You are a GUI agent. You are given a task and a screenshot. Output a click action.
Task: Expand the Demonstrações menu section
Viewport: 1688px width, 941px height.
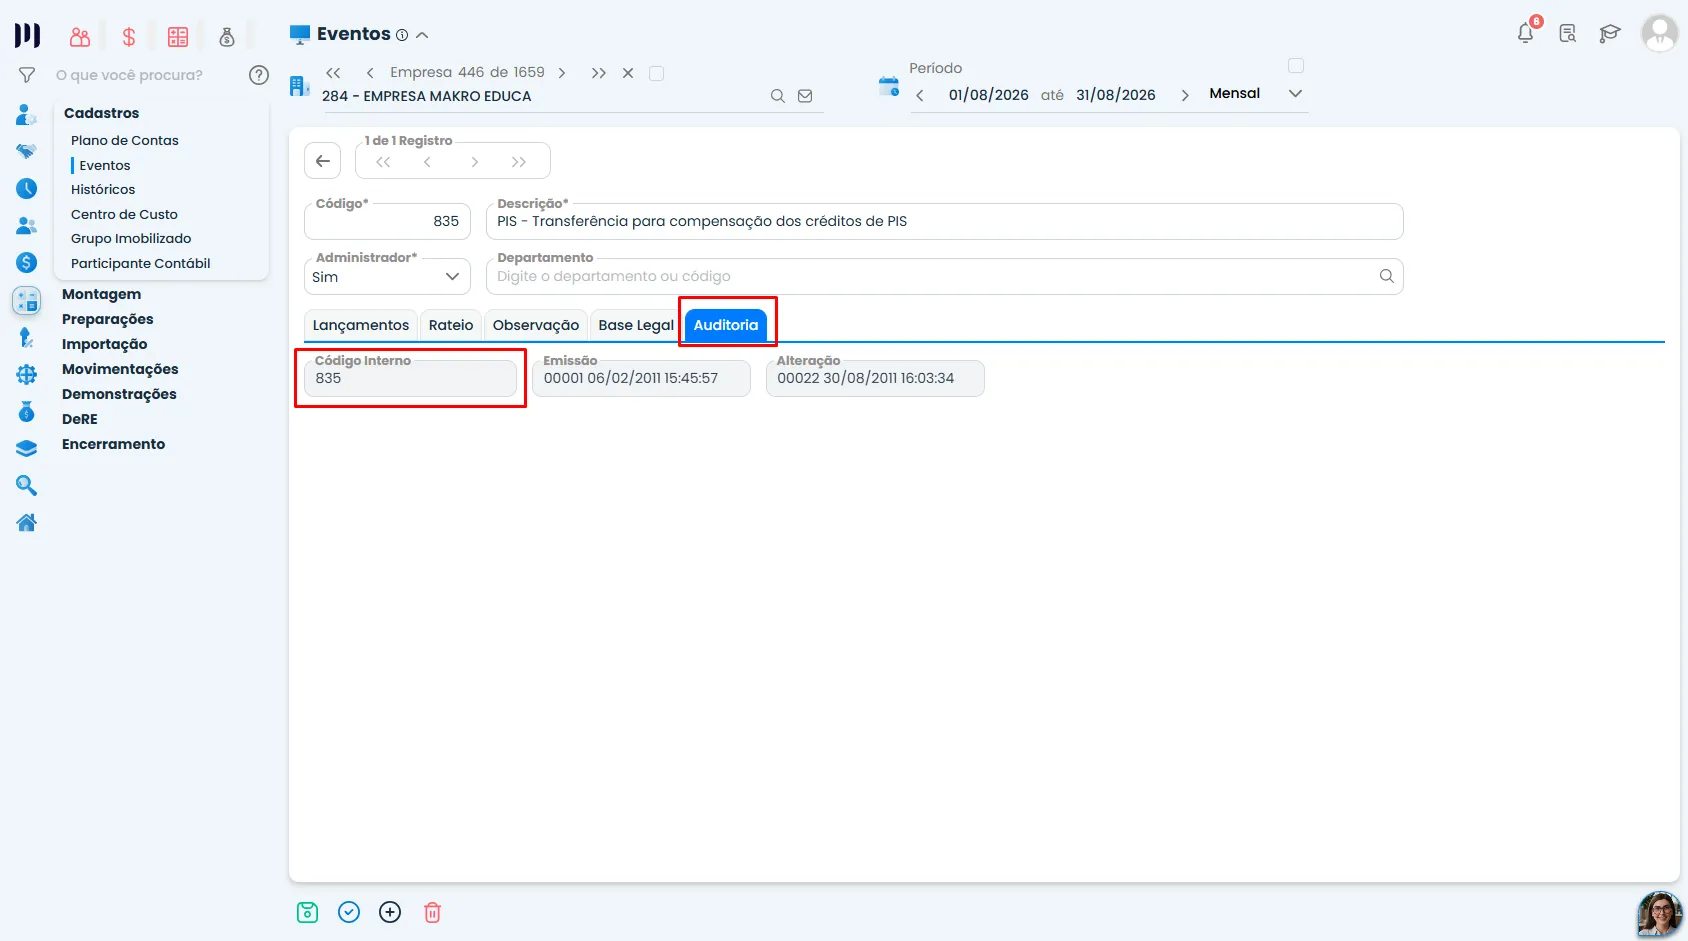[119, 394]
